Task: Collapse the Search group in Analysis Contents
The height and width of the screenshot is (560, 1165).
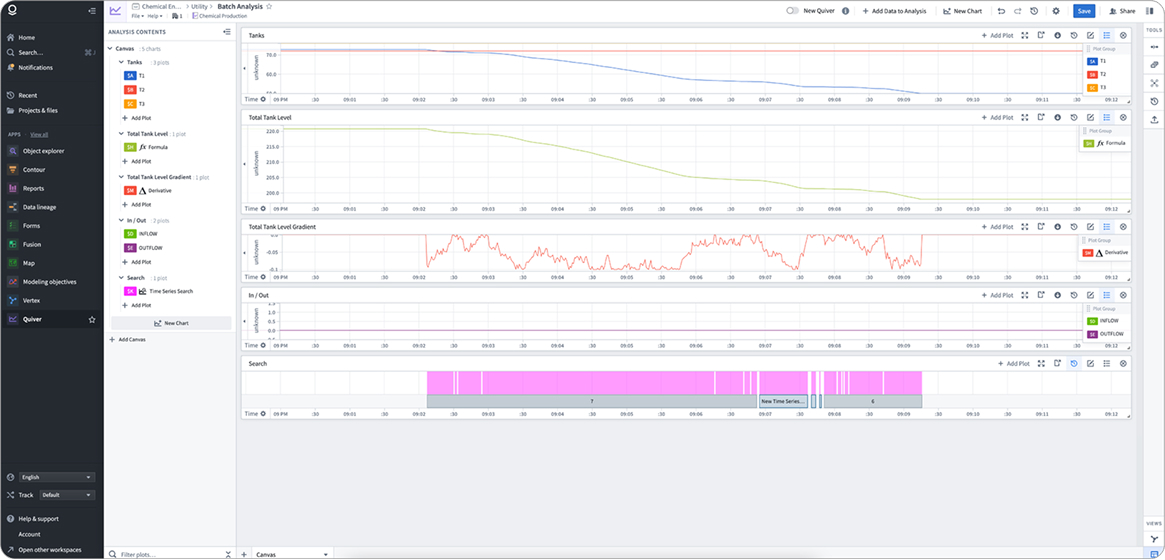Action: pos(121,278)
